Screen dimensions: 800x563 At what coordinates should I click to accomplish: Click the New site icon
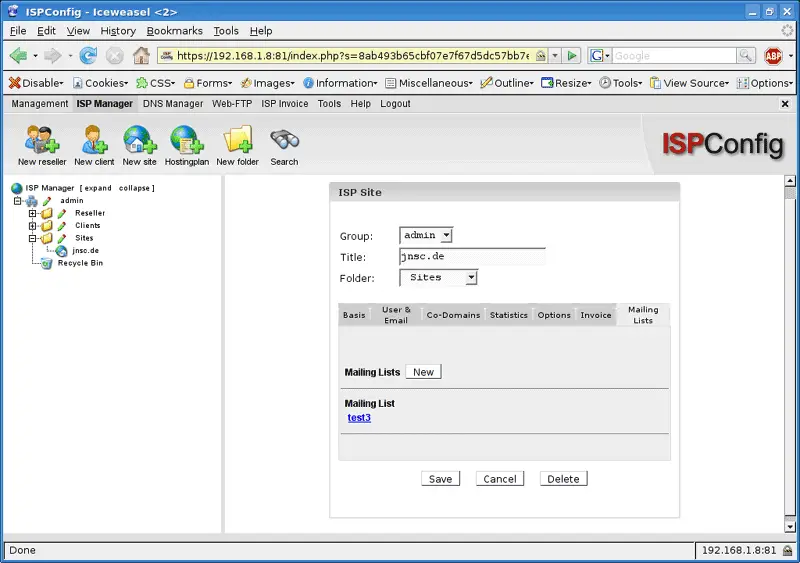pyautogui.click(x=139, y=140)
